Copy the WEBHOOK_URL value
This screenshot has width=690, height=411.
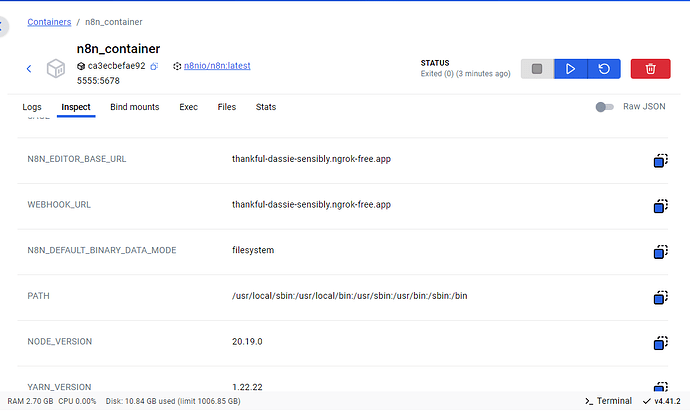point(661,206)
